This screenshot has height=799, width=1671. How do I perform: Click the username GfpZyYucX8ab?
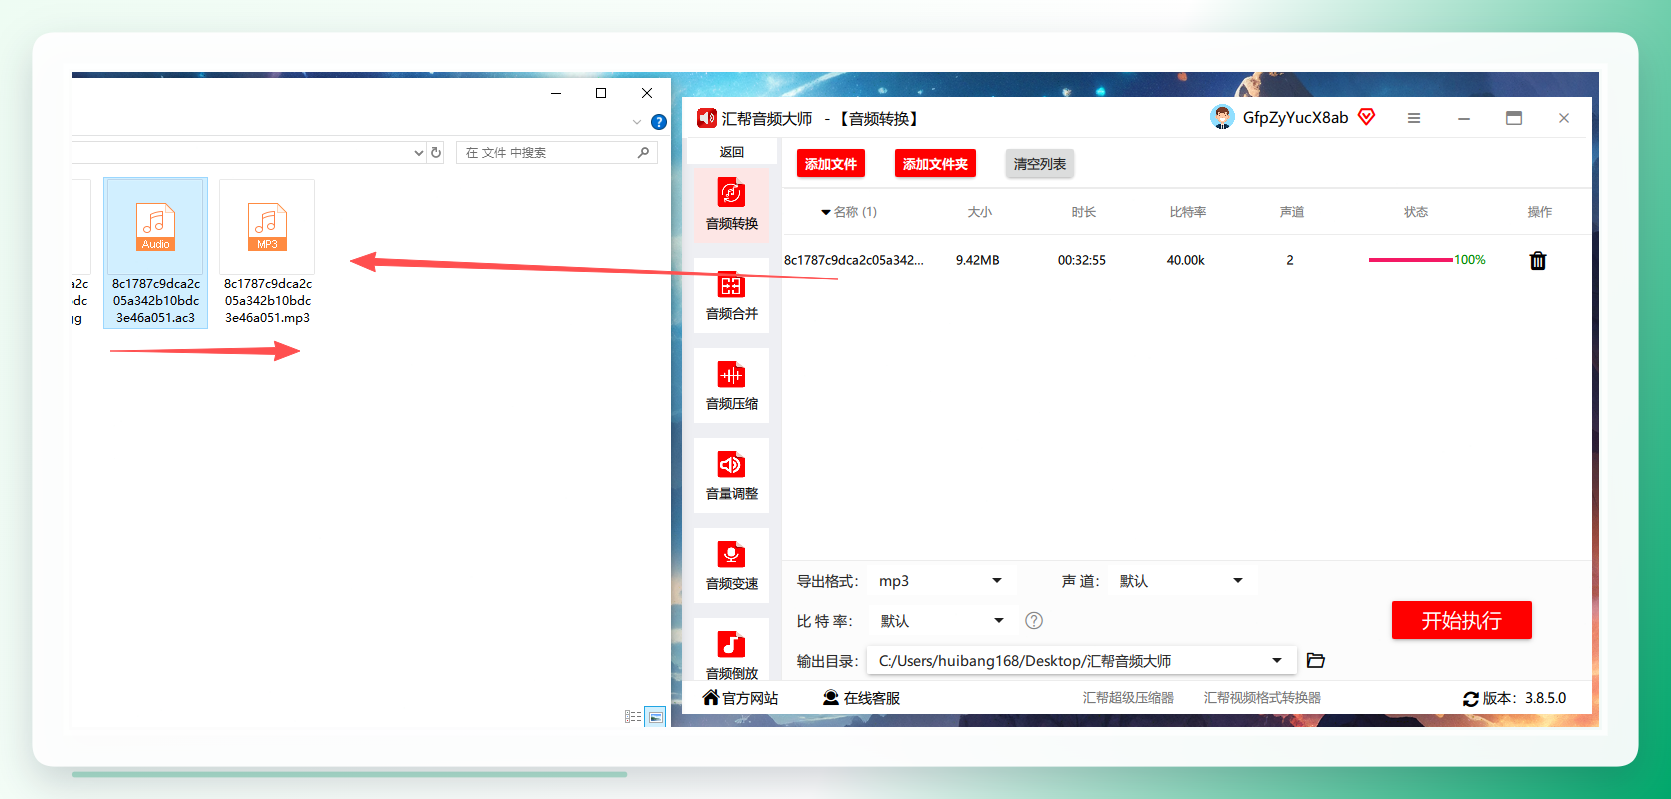click(x=1295, y=117)
